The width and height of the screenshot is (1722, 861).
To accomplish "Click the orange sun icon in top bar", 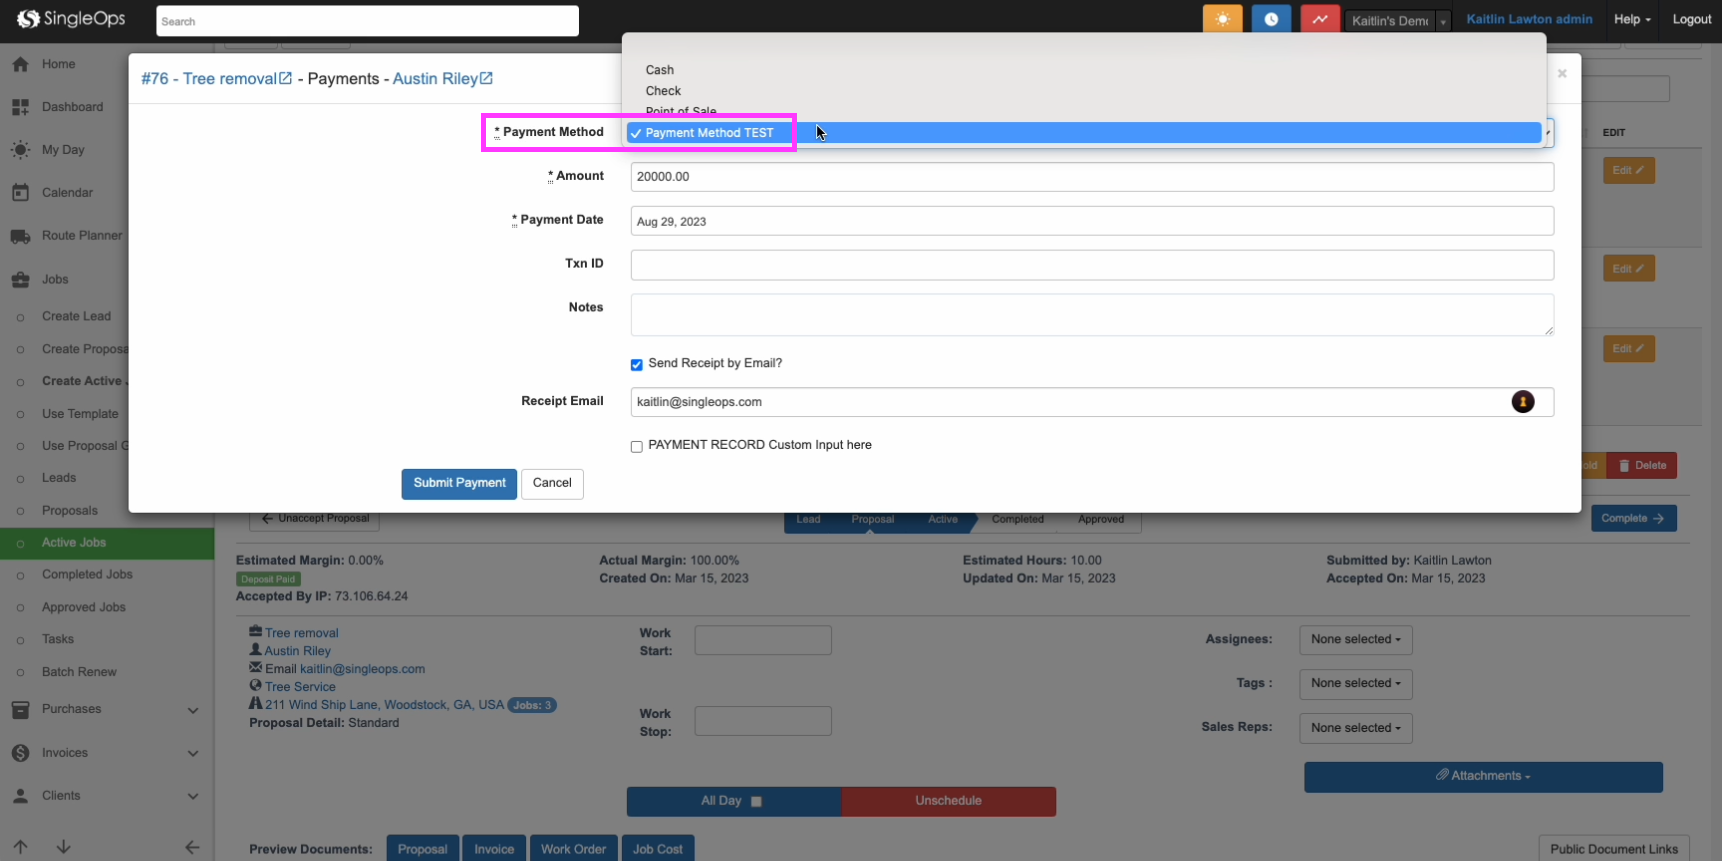I will coord(1222,19).
